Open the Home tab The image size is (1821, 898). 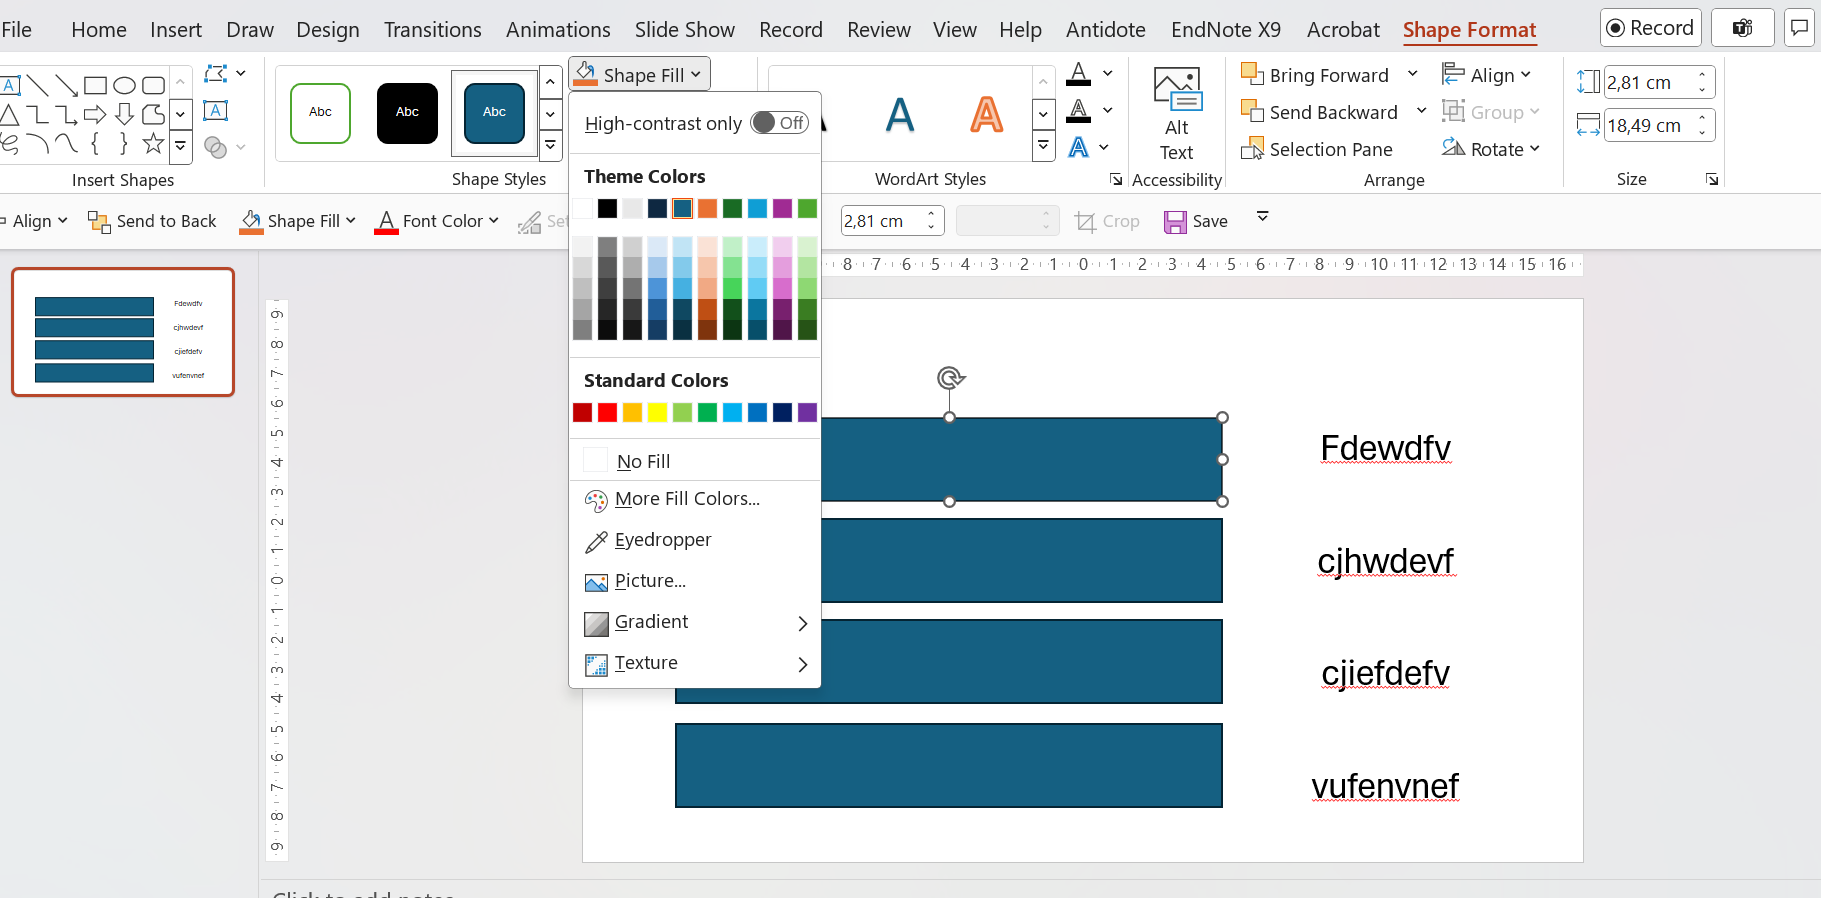click(99, 30)
